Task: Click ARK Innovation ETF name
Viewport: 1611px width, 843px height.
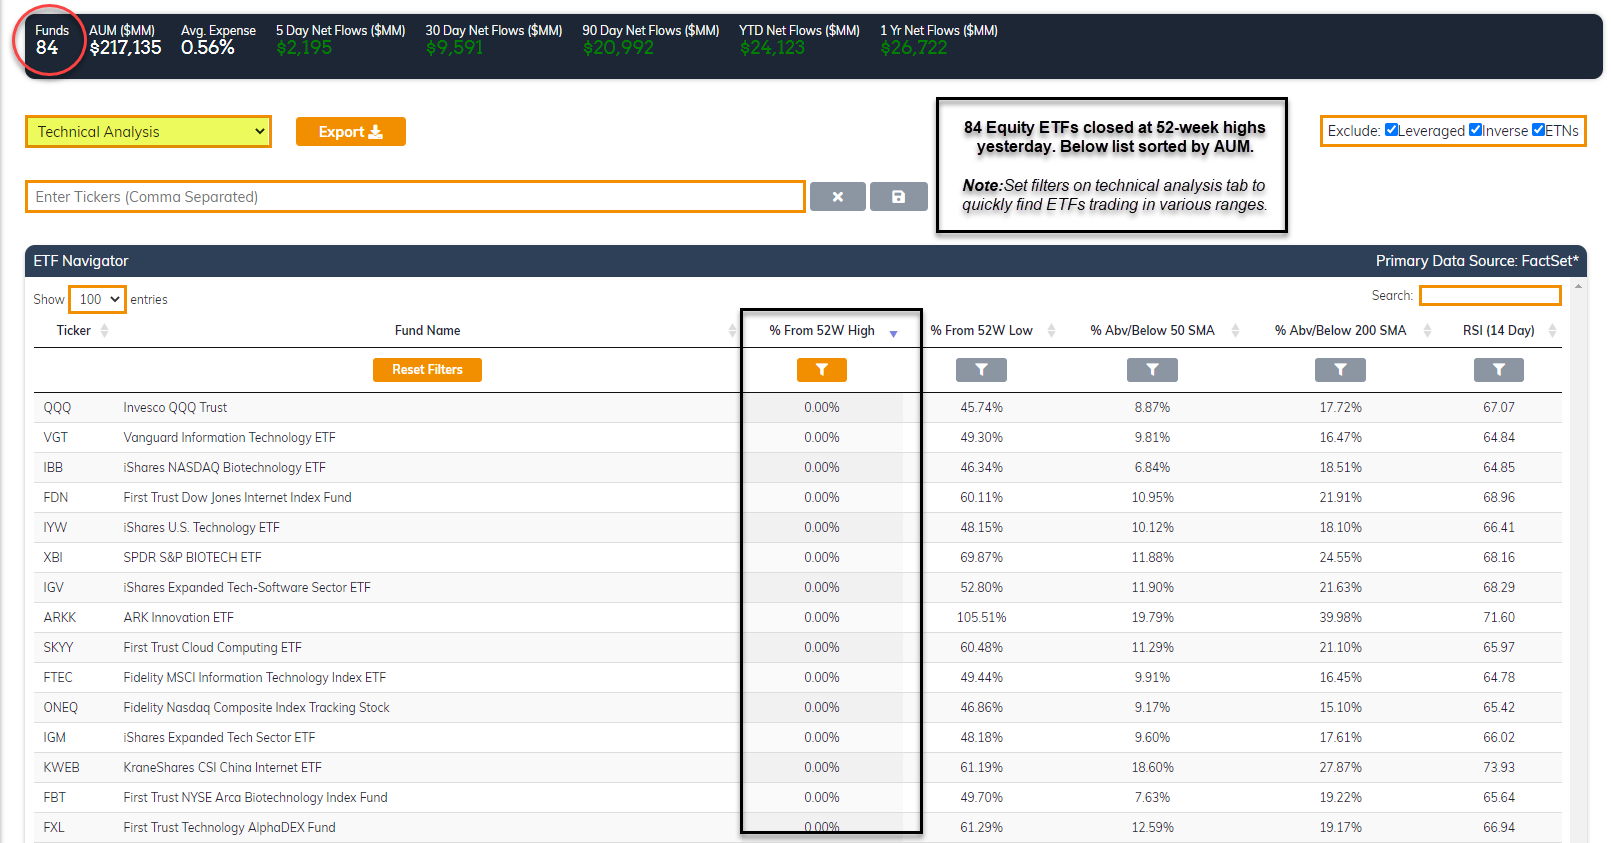Action: [x=178, y=618]
